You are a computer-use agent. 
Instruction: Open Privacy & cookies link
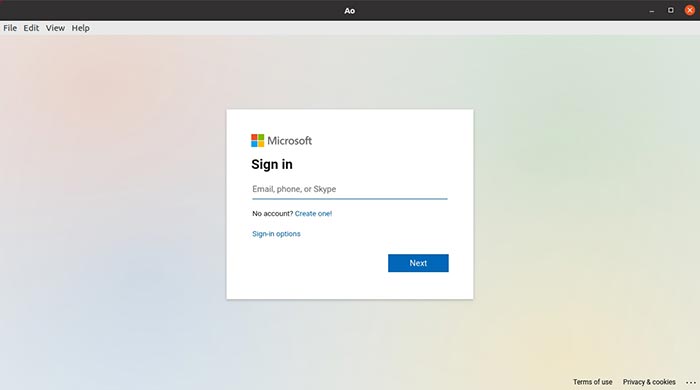pos(649,382)
